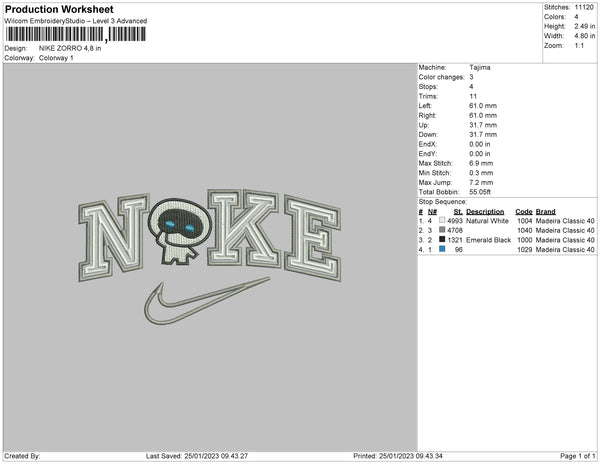600x464 pixels.
Task: Select the swoosh in the design preview
Action: 207,301
